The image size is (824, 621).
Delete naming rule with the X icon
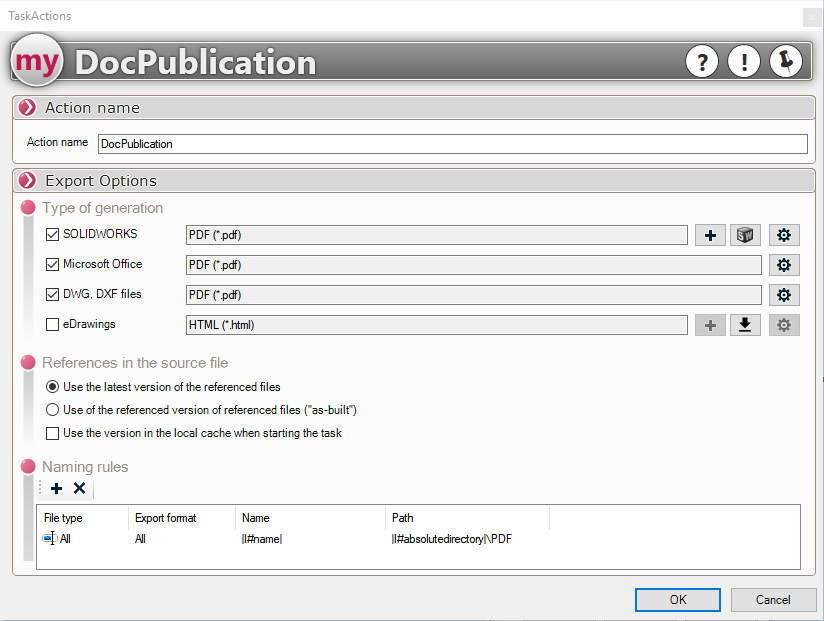tap(79, 489)
